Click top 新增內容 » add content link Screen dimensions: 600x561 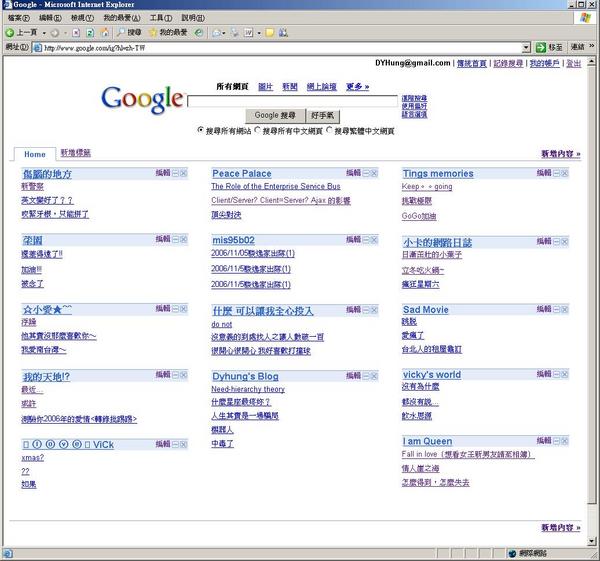click(561, 154)
